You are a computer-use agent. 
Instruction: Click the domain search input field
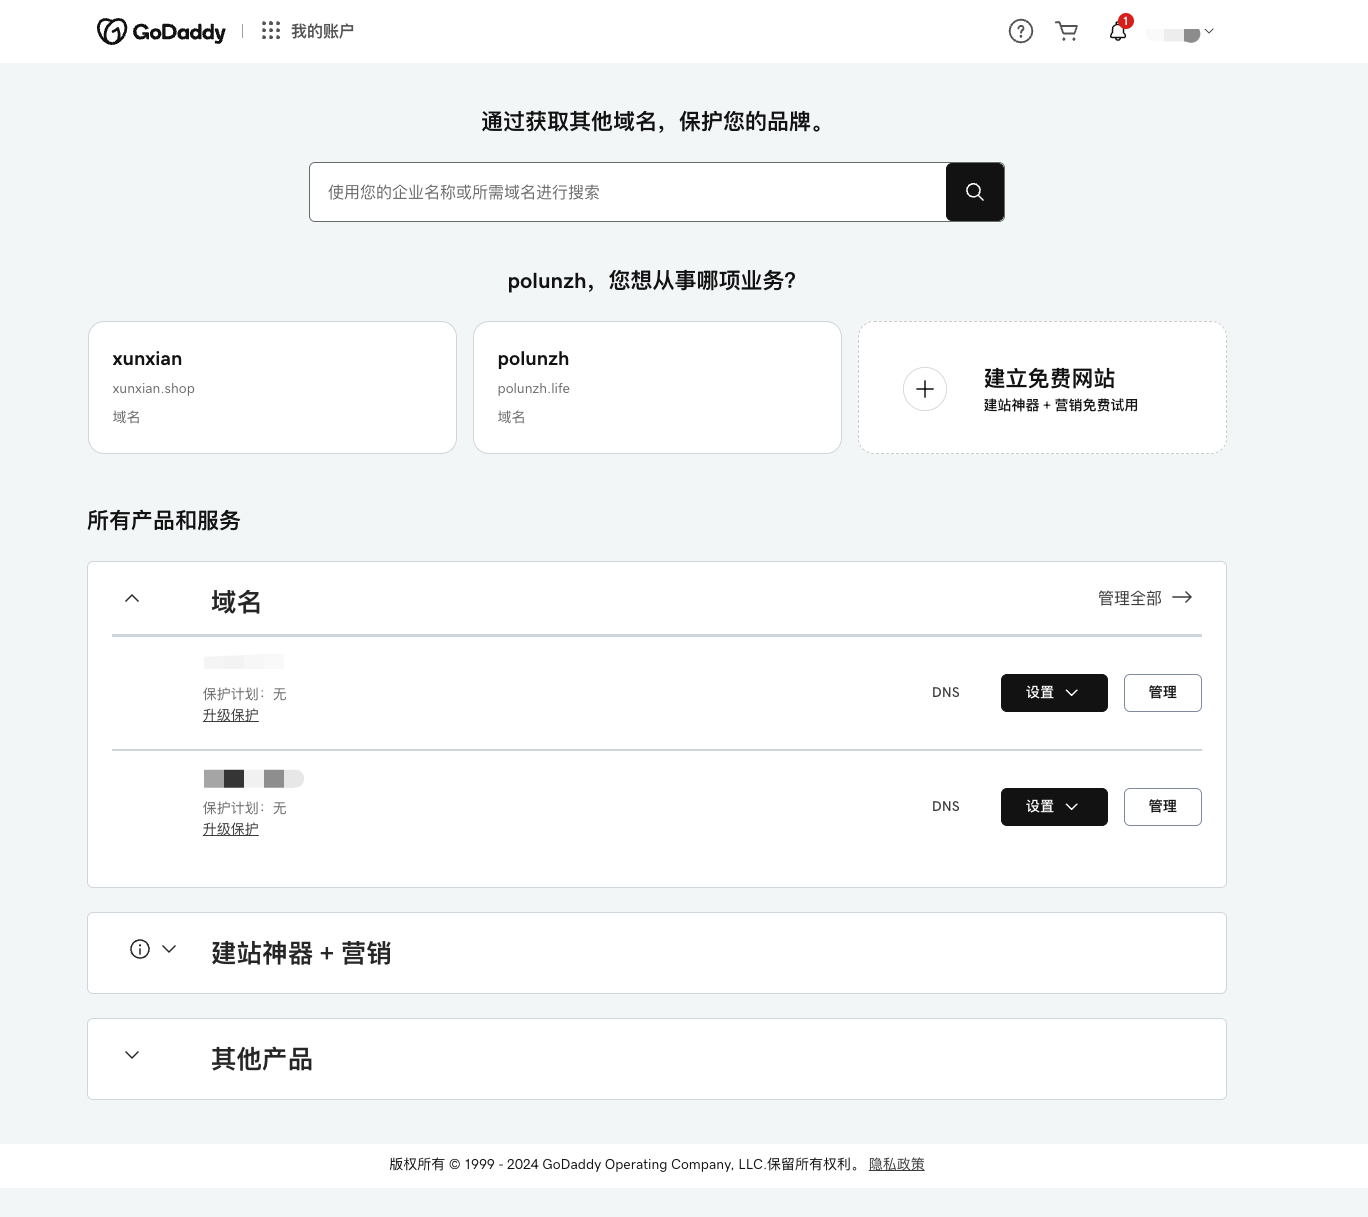627,192
